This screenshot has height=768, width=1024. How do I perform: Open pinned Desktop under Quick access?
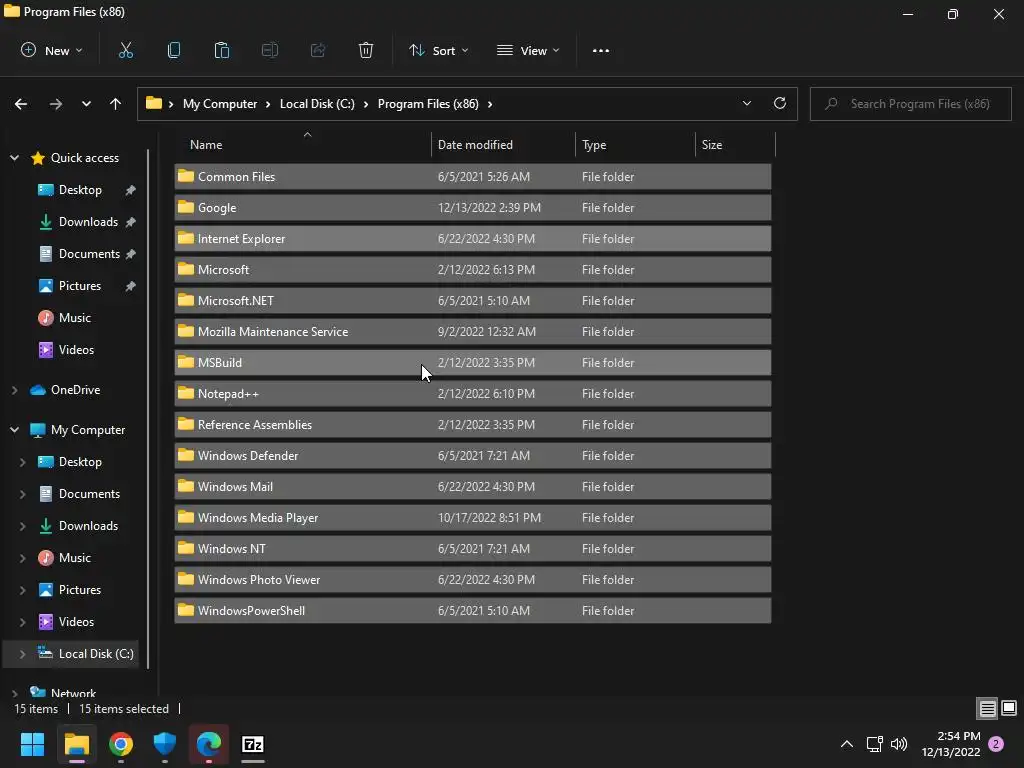[80, 190]
